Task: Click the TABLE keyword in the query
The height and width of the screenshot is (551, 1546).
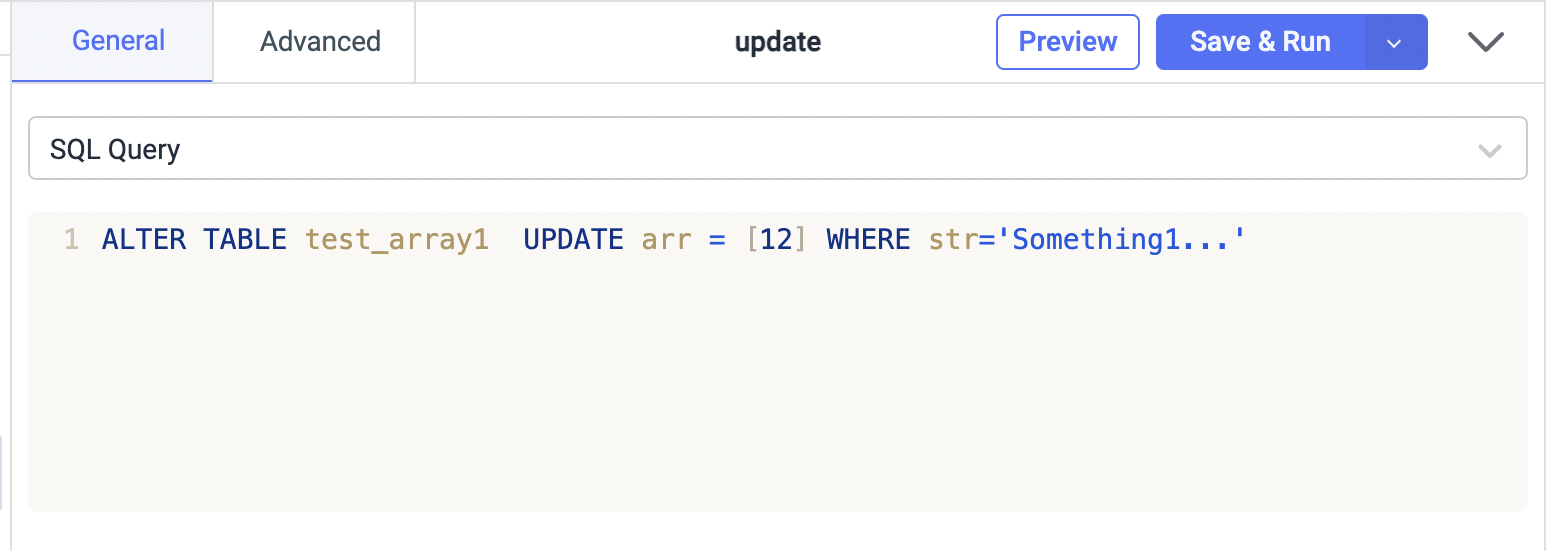Action: point(245,240)
